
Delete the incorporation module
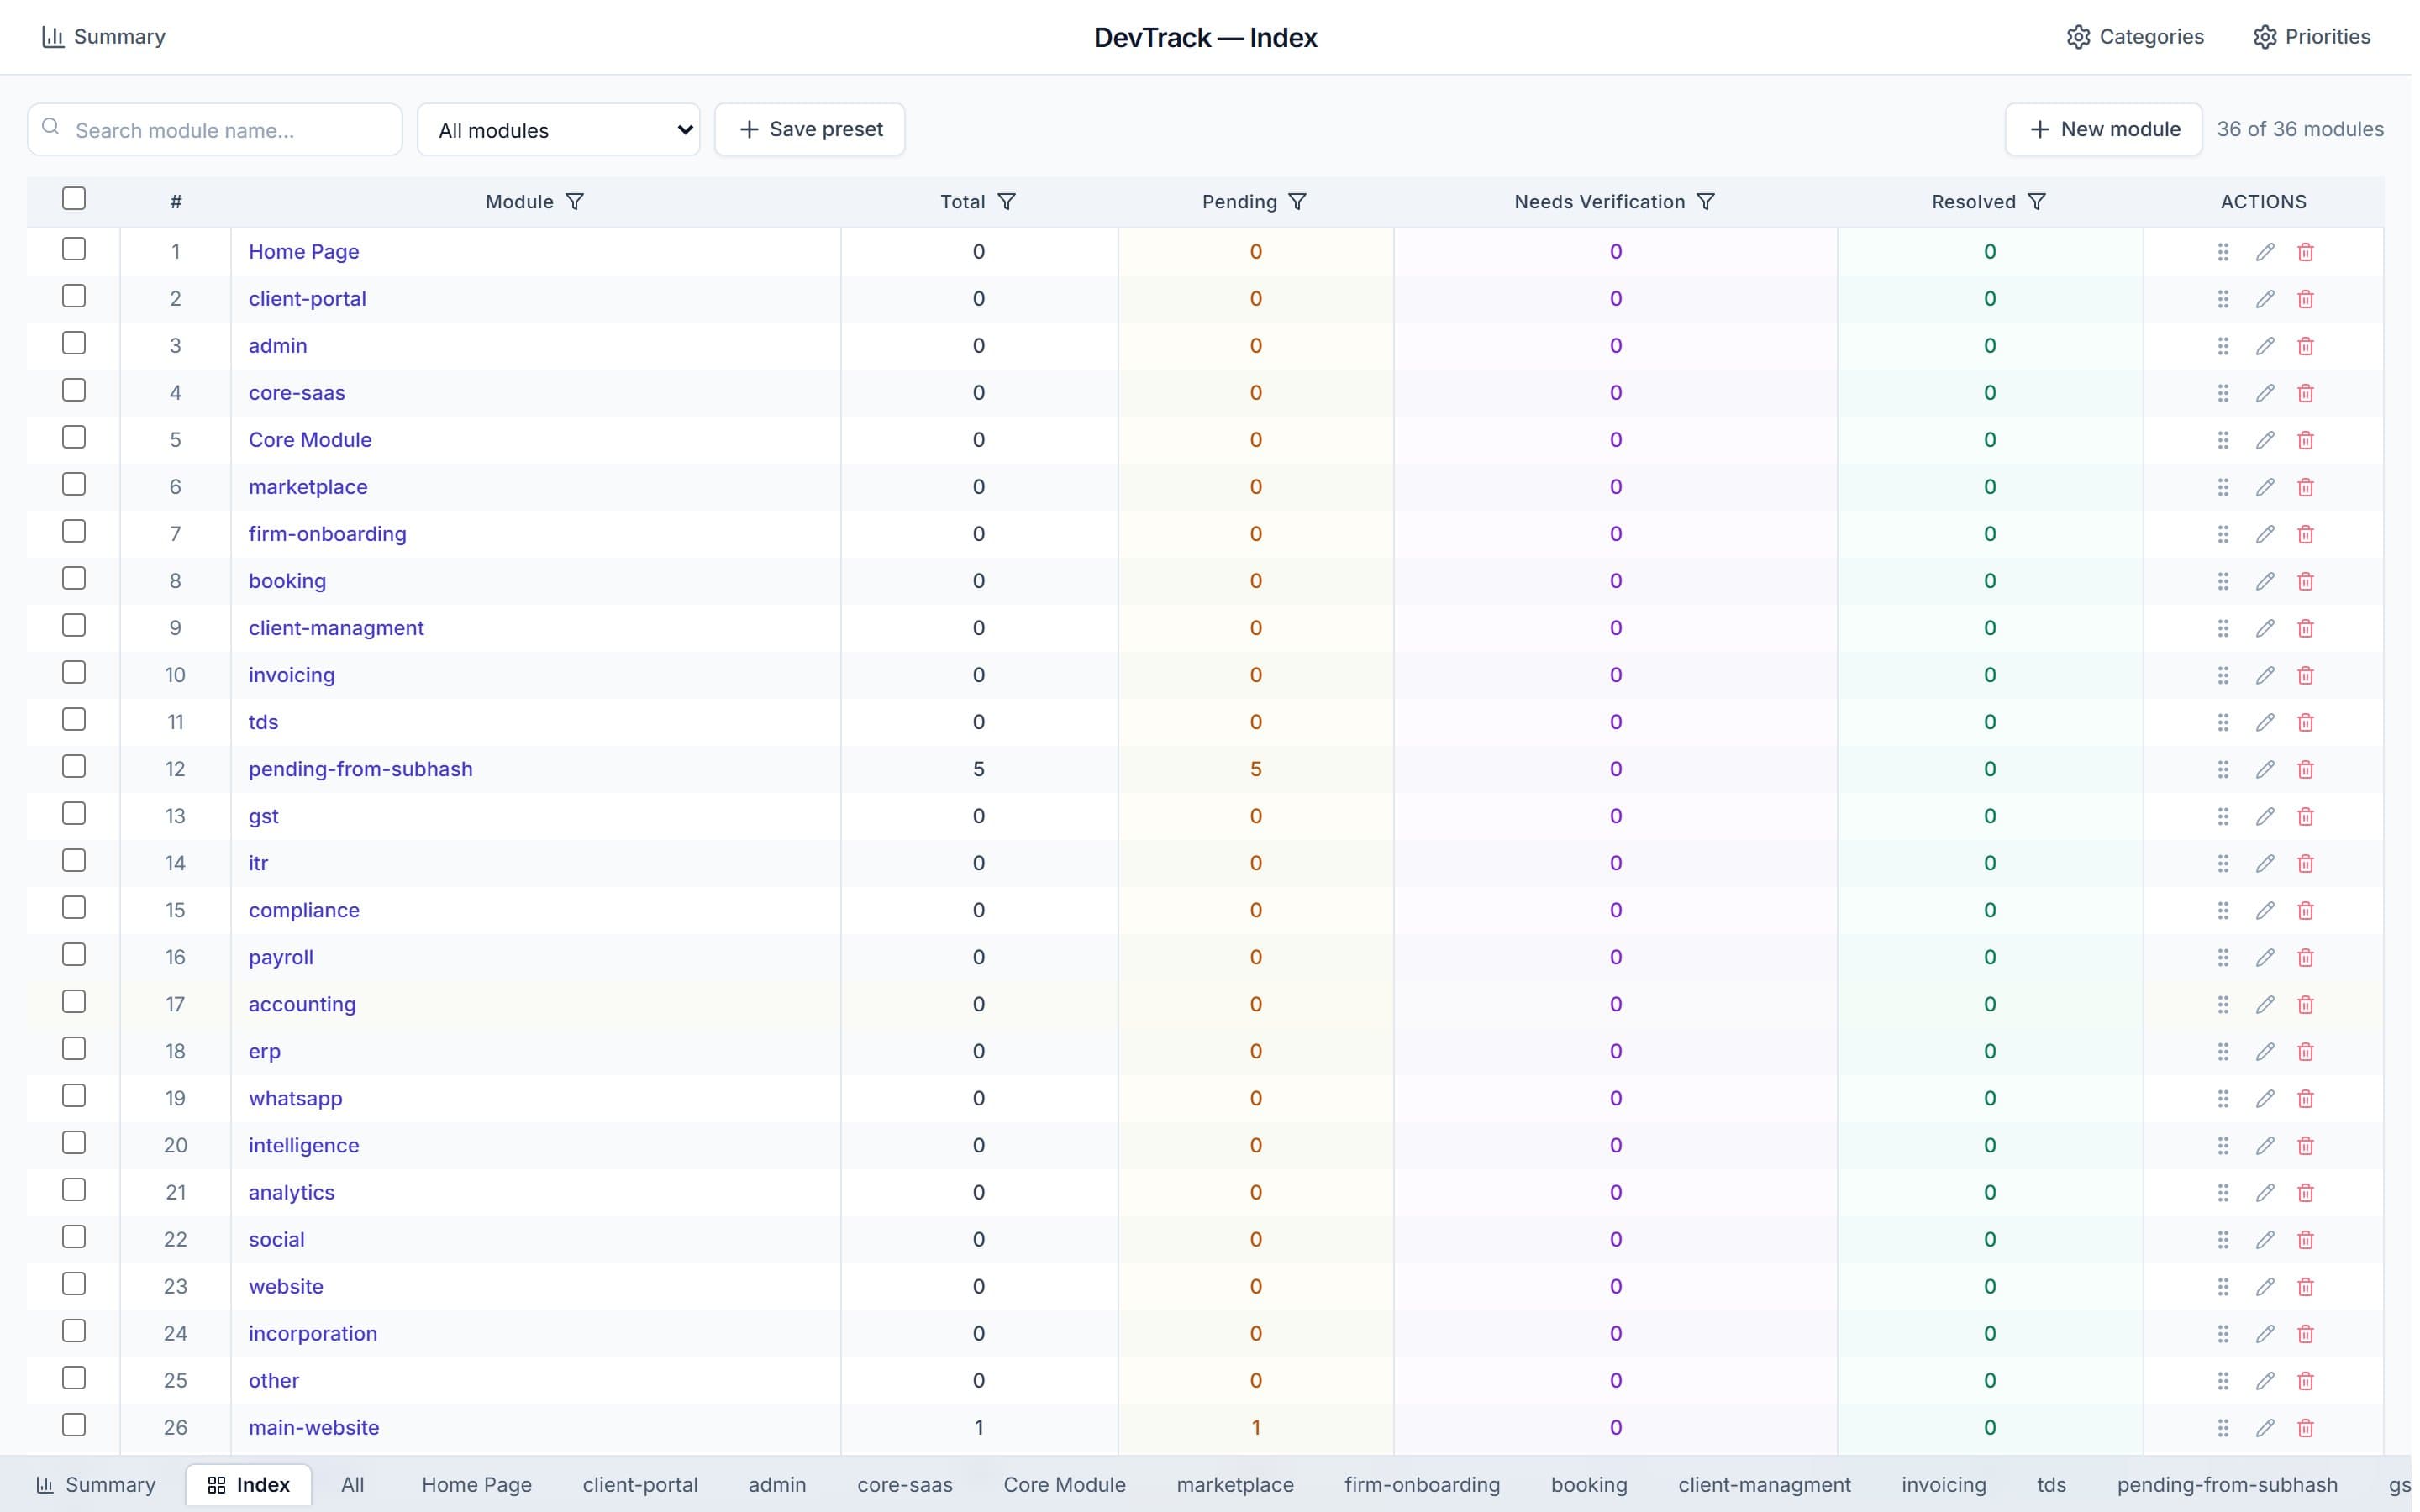point(2305,1333)
